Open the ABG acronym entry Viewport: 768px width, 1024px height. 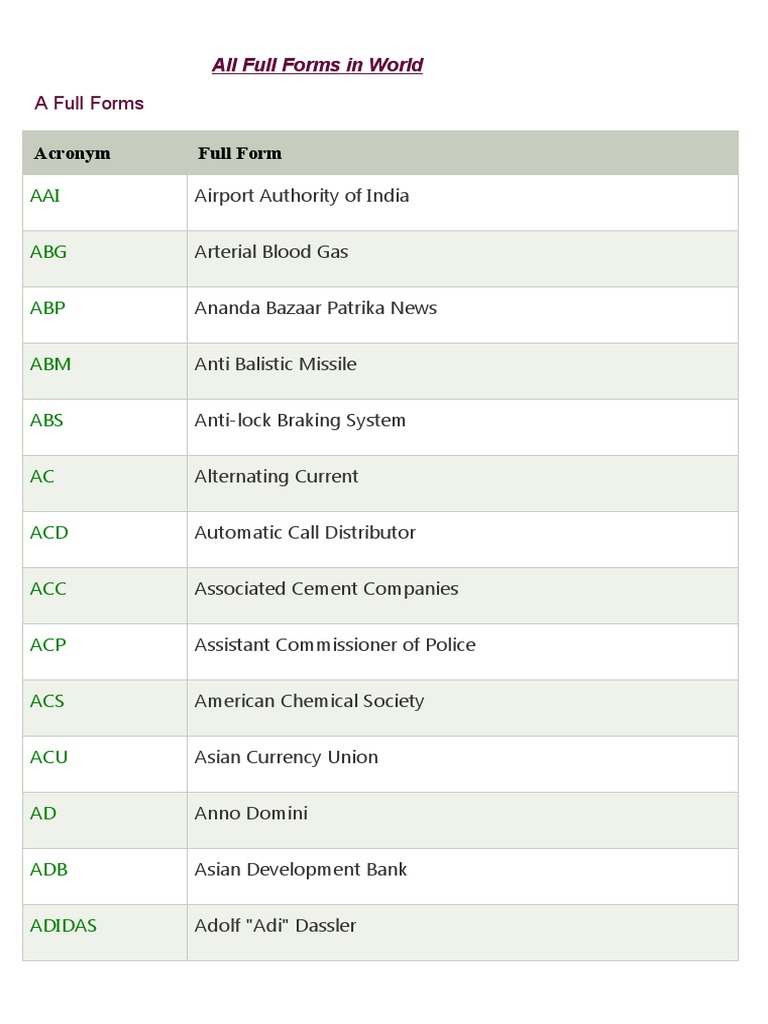coord(48,252)
